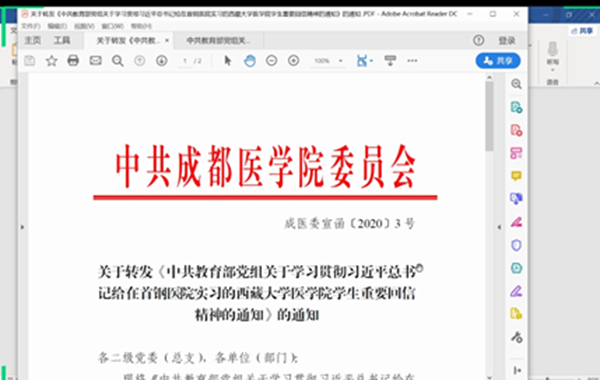This screenshot has height=380, width=600.
Task: Bookmark the document with the star icon
Action: pos(51,61)
